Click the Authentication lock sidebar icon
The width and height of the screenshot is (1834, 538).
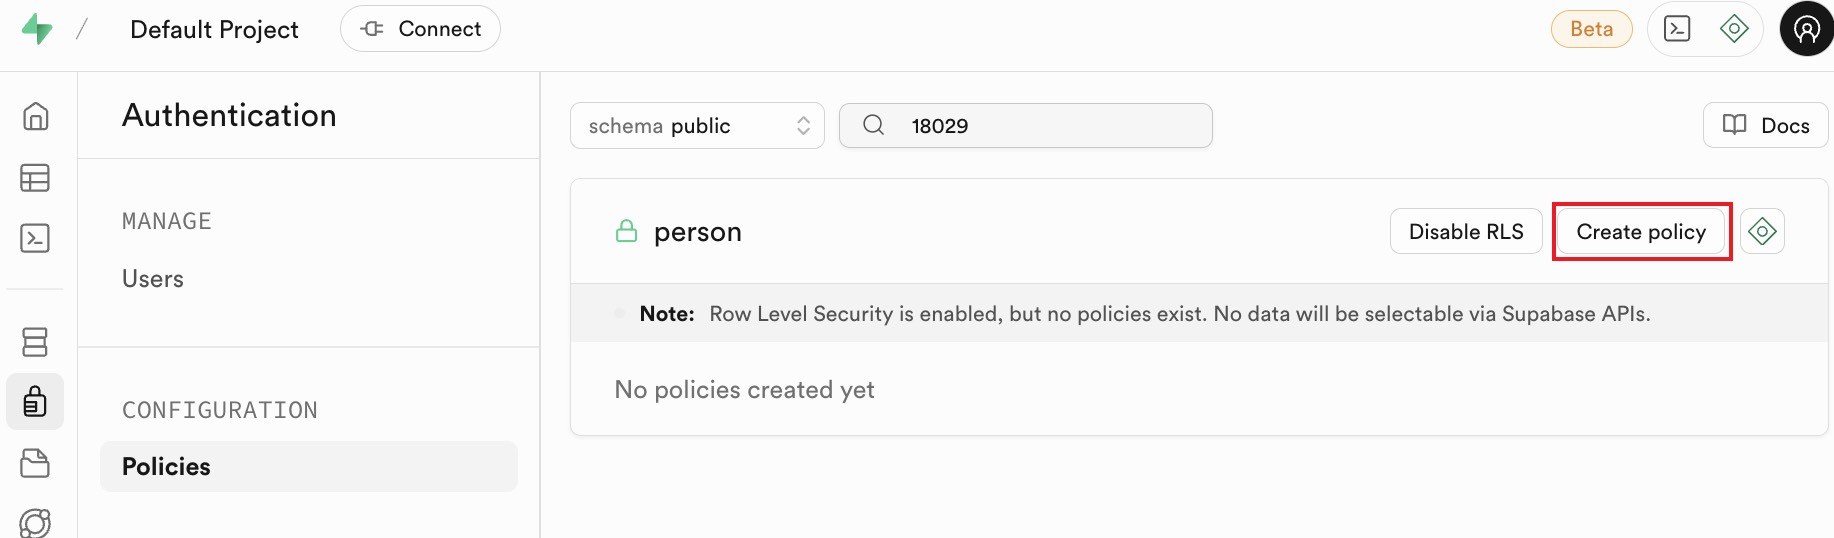click(35, 402)
